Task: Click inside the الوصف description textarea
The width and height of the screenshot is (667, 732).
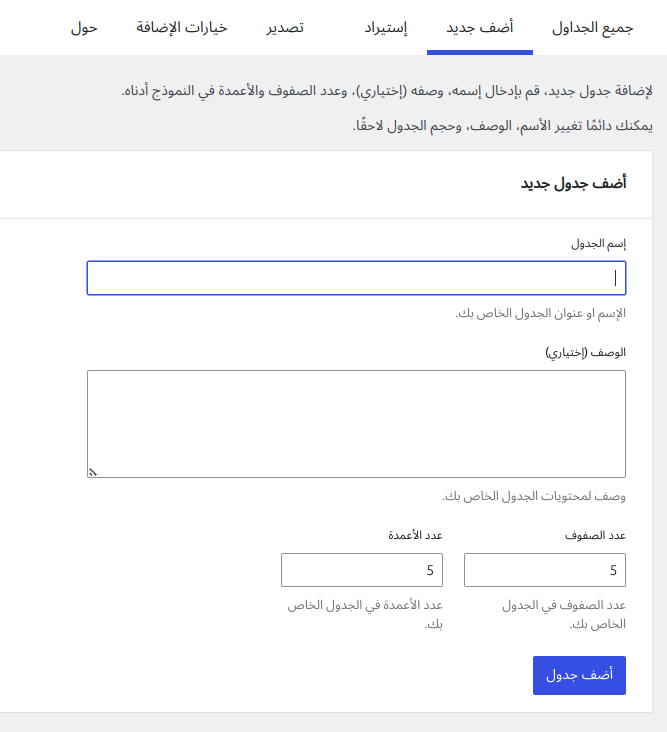Action: click(356, 423)
